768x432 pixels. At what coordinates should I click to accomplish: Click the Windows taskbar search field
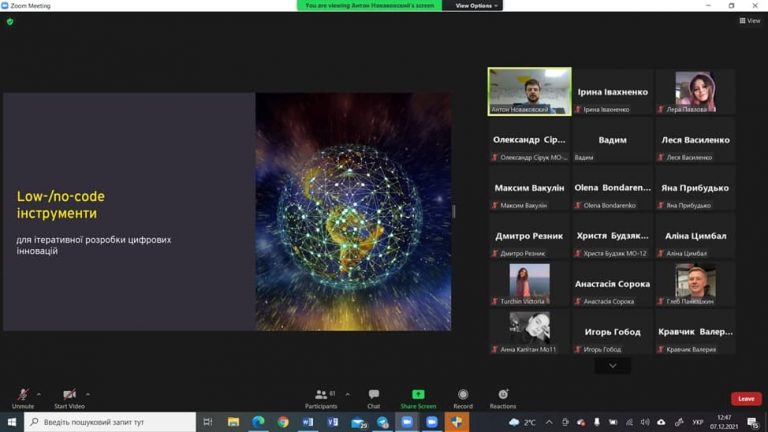[x=110, y=422]
